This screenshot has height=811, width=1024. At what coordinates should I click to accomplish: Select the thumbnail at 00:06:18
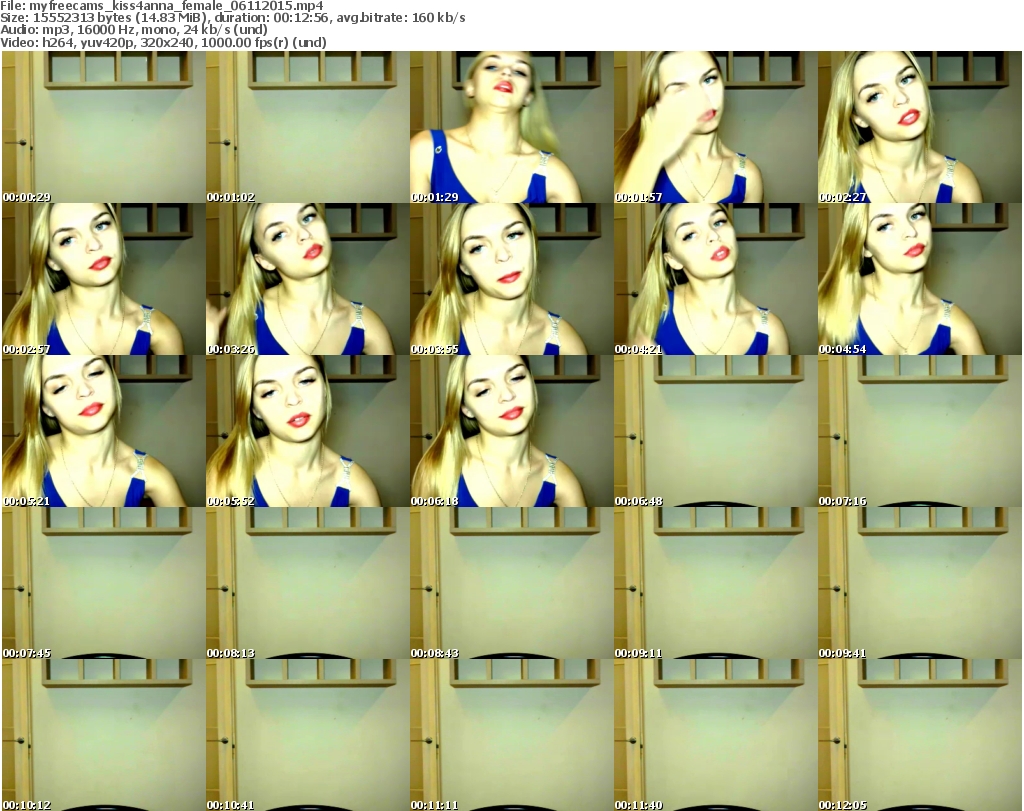511,431
